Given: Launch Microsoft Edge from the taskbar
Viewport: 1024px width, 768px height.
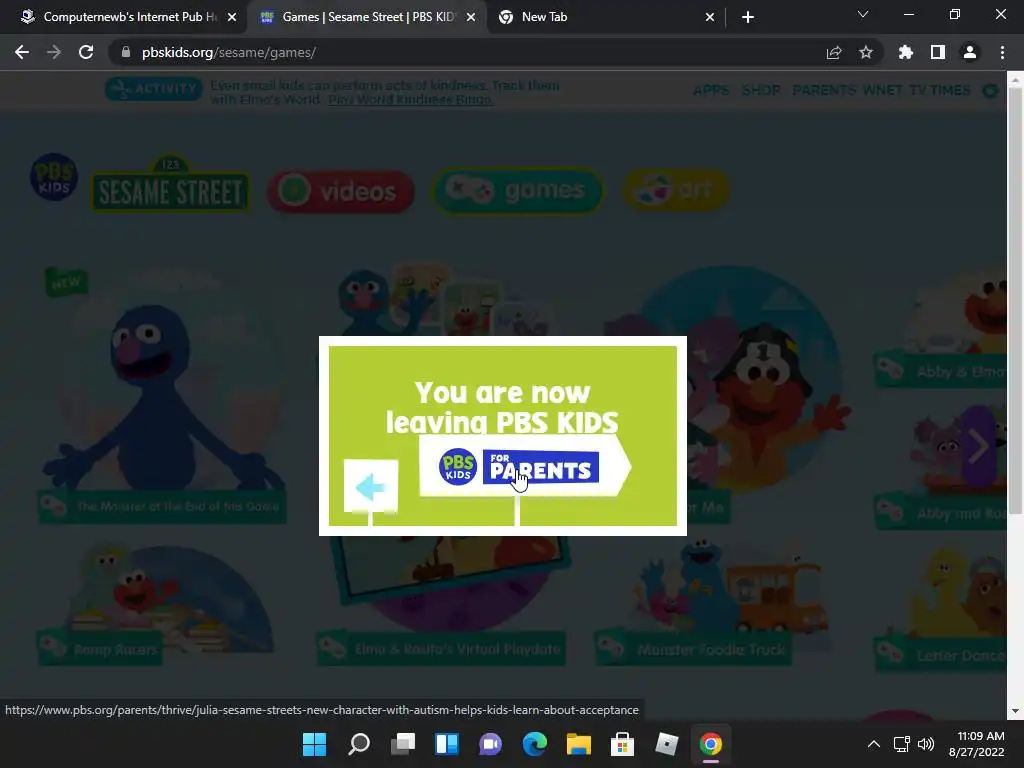Looking at the screenshot, I should (535, 744).
